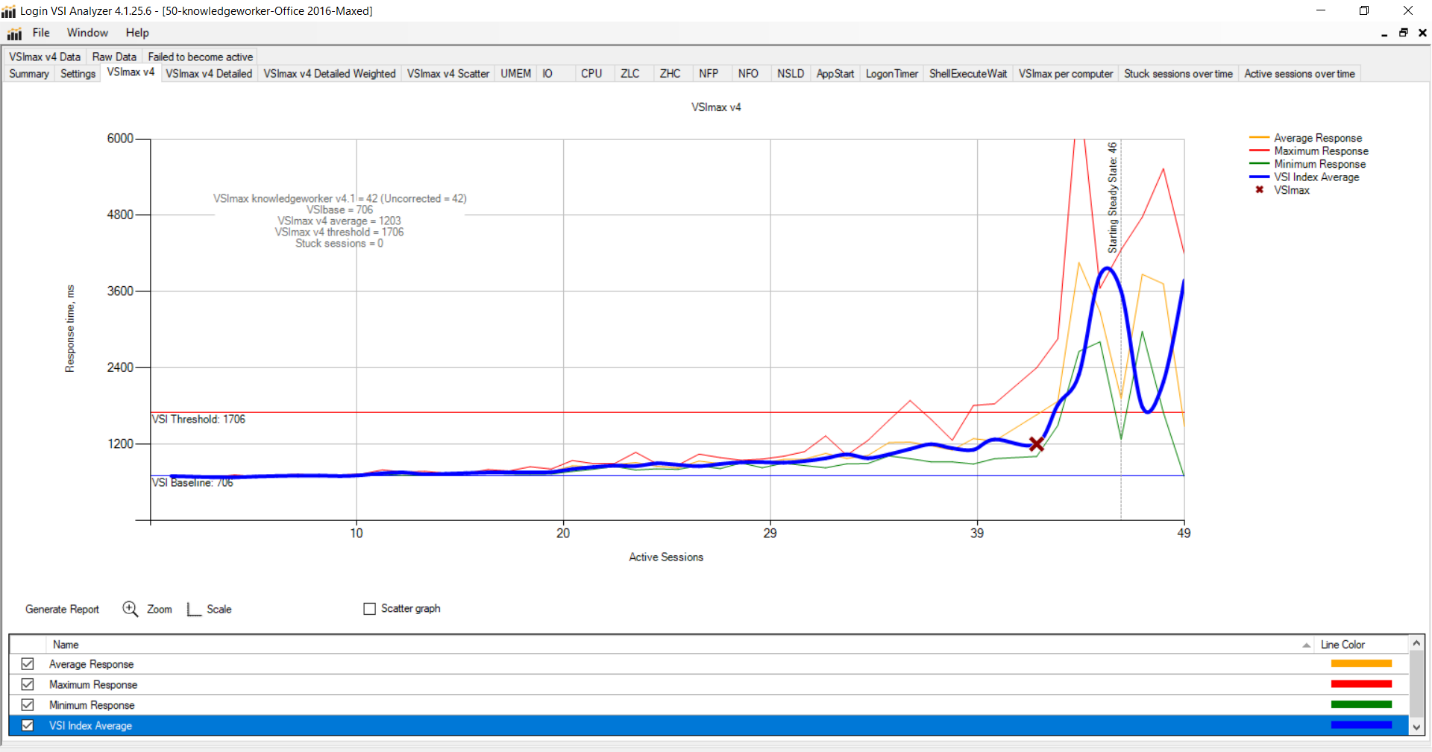The width and height of the screenshot is (1432, 752).
Task: Click the VSImax red X marker on chart
Action: [1036, 444]
